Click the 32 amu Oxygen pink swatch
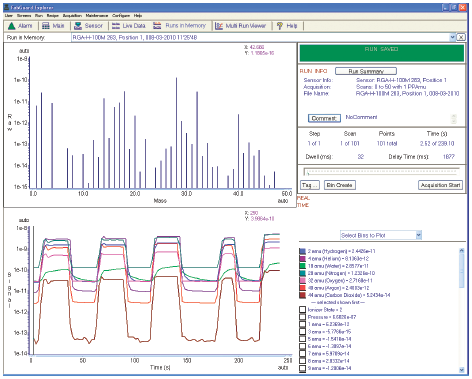Viewport: 472px width, 379px height. (302, 281)
